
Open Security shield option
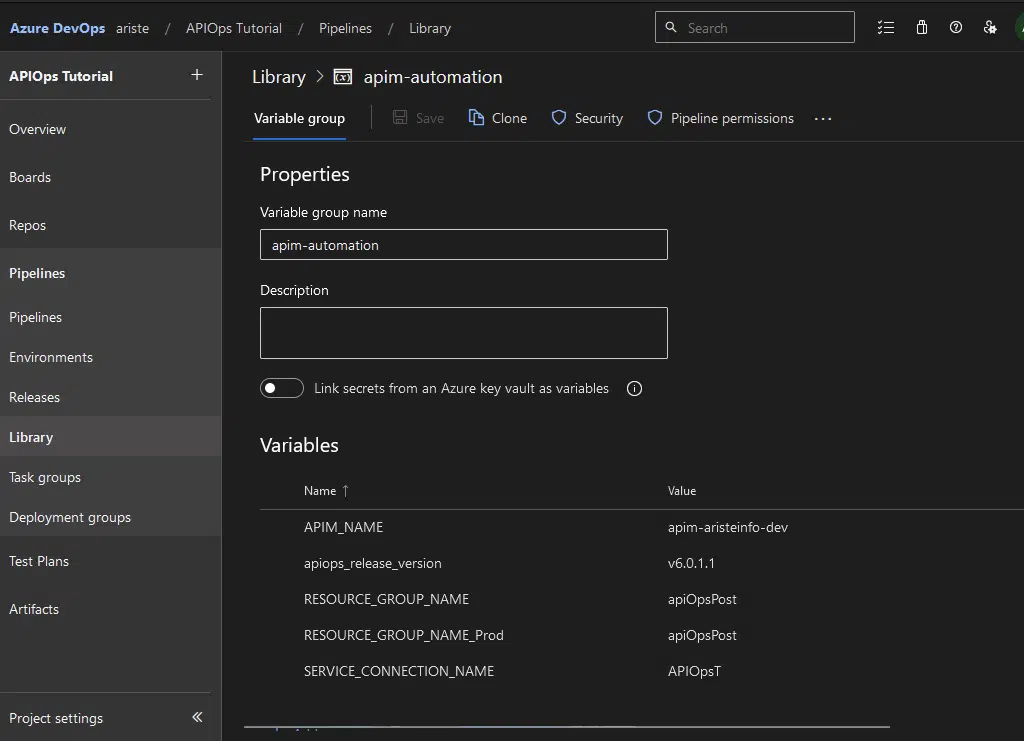pyautogui.click(x=587, y=118)
